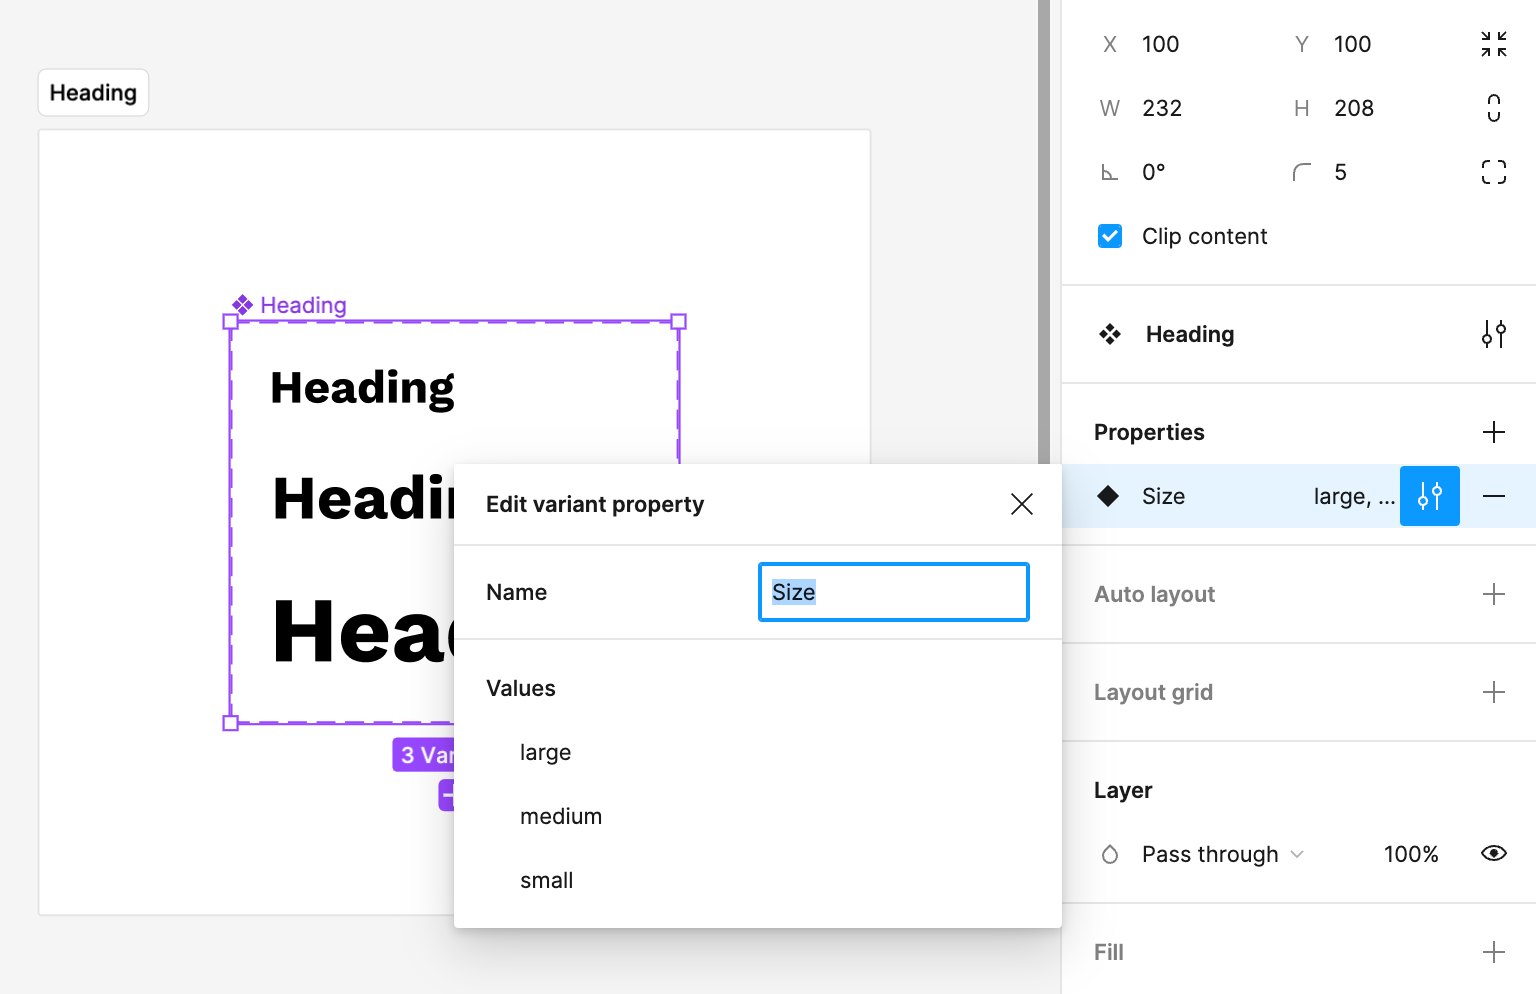Toggle layer visibility with the eye icon
The height and width of the screenshot is (994, 1536).
pyautogui.click(x=1493, y=853)
